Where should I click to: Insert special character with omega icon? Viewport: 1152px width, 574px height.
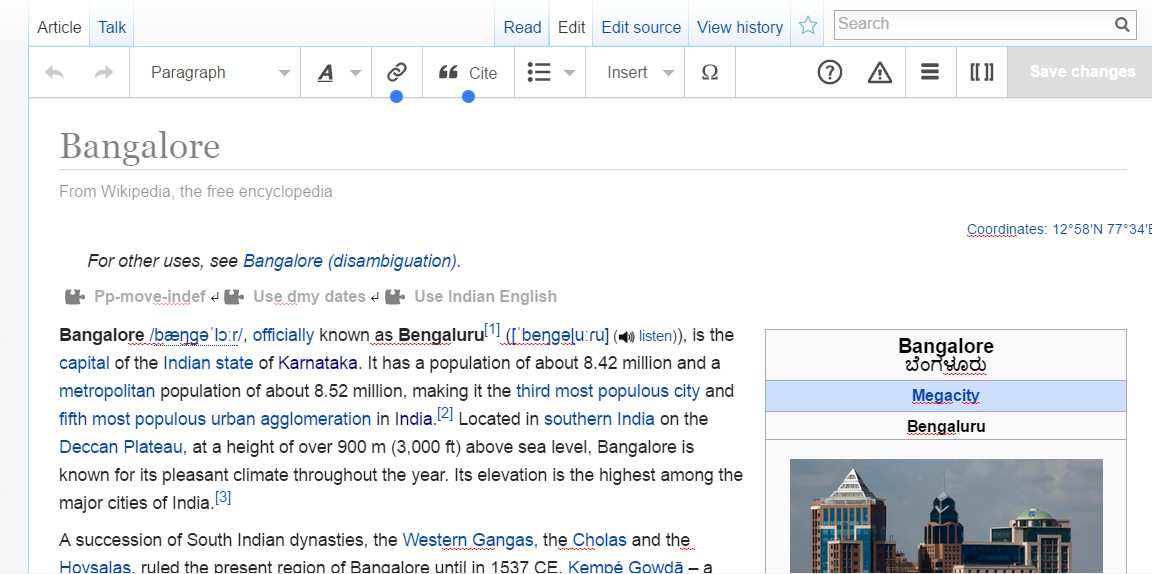tap(710, 72)
